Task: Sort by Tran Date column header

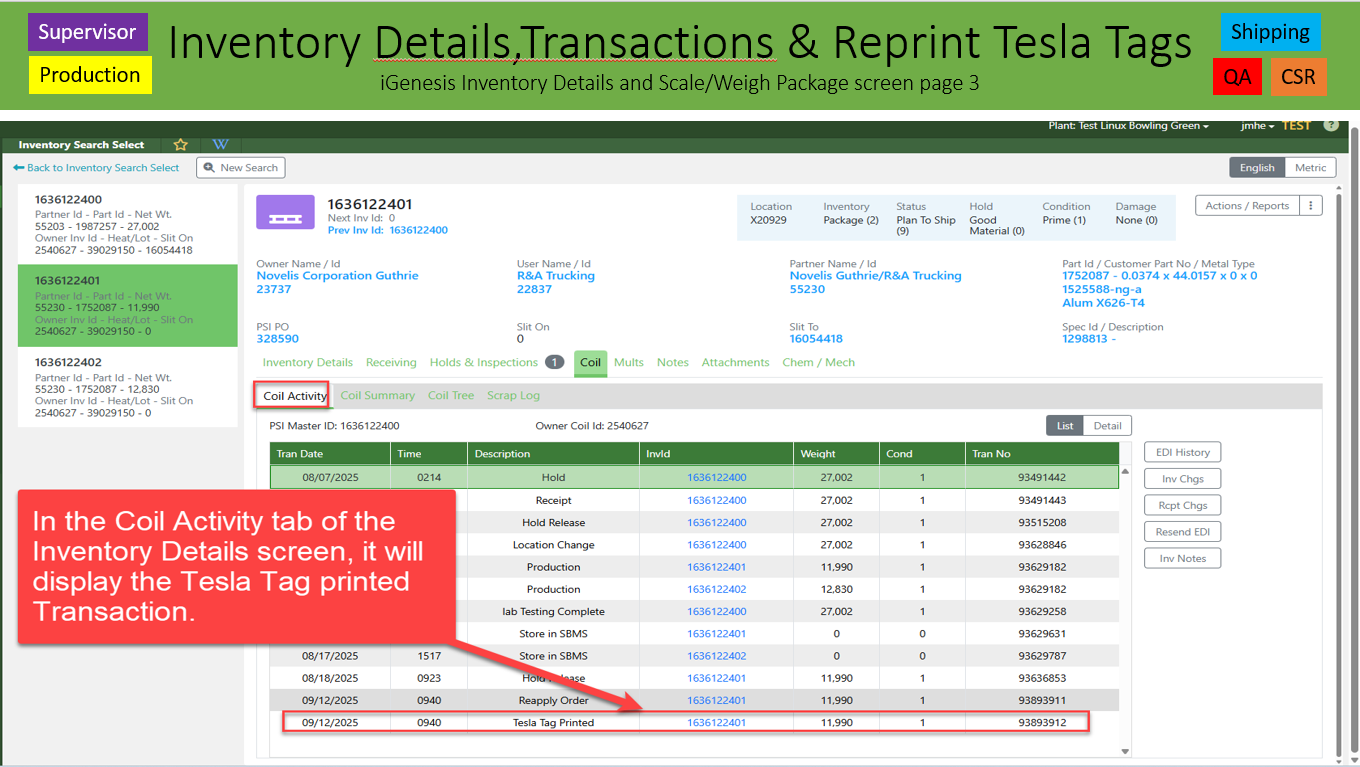Action: [x=330, y=454]
